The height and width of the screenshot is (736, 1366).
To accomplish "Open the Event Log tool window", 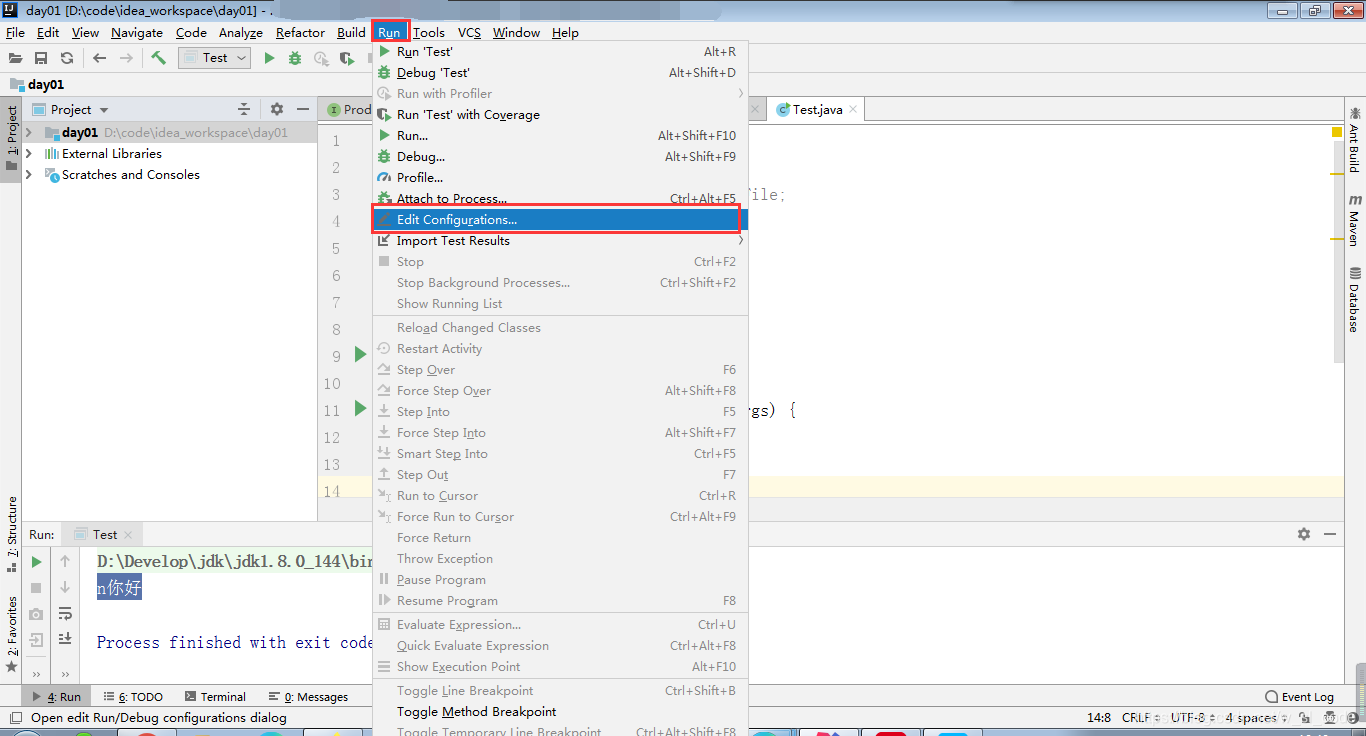I will tap(1300, 696).
